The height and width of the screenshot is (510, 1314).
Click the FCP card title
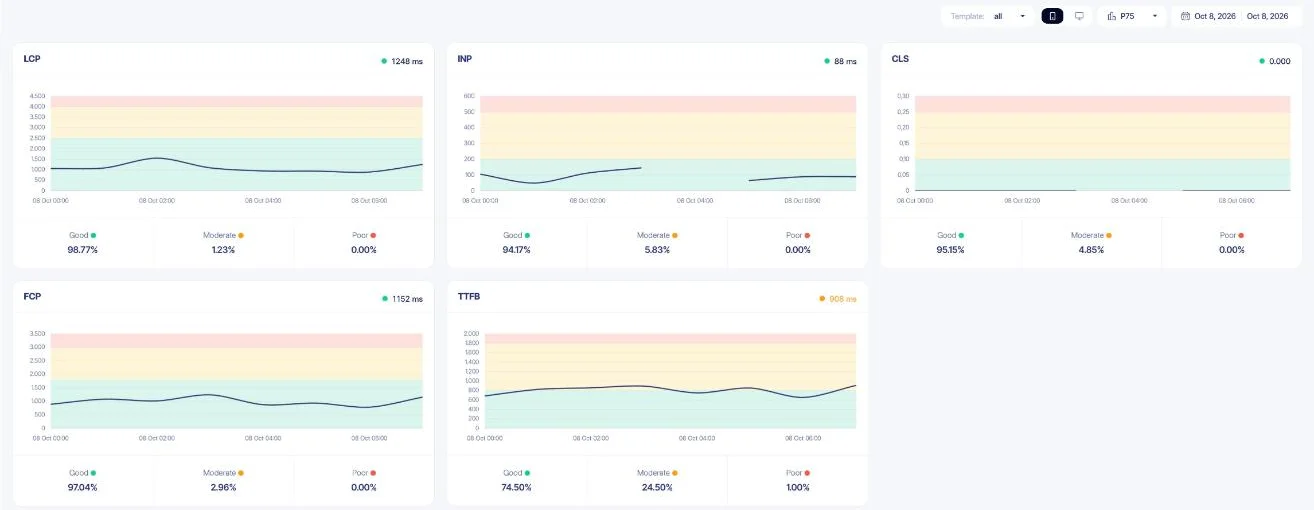32,297
